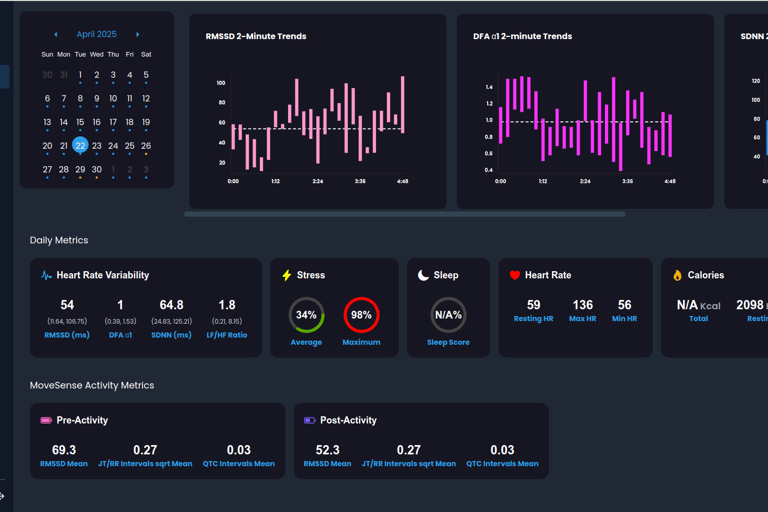The image size is (768, 512).
Task: Open the DFA α1 2-minute Trends chart
Action: [x=585, y=111]
